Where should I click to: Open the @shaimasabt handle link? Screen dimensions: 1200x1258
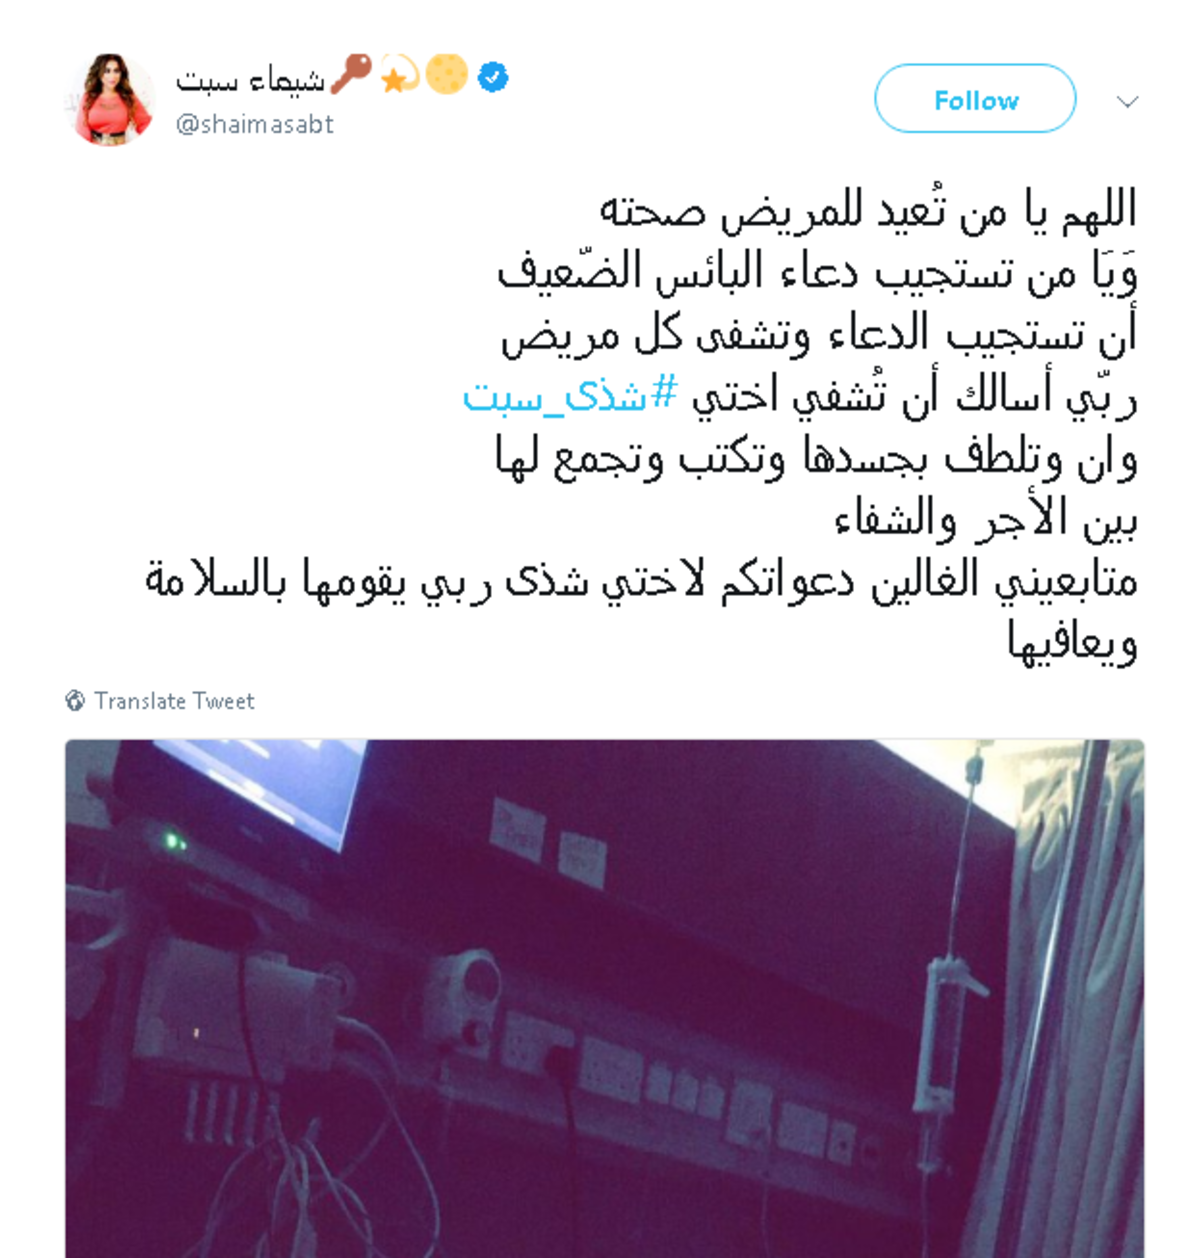255,124
